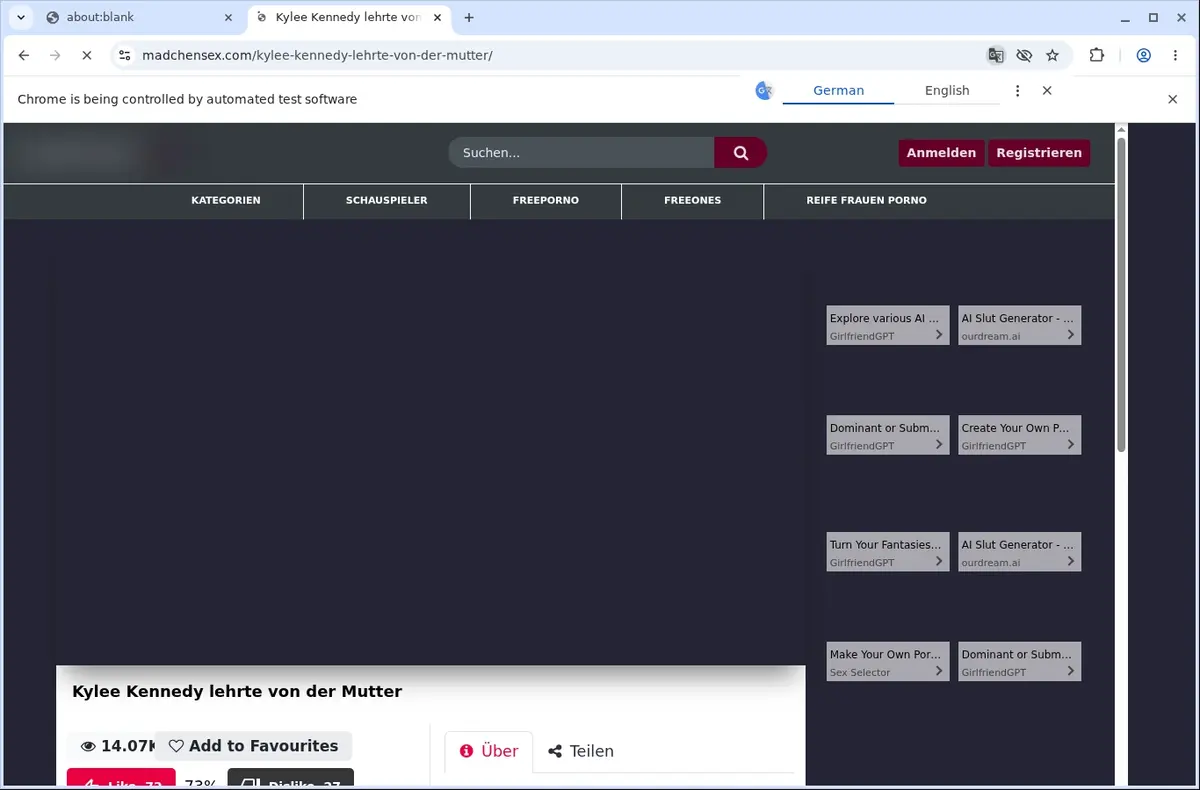The height and width of the screenshot is (790, 1200).
Task: Switch to the Teilen share tab
Action: tap(581, 751)
